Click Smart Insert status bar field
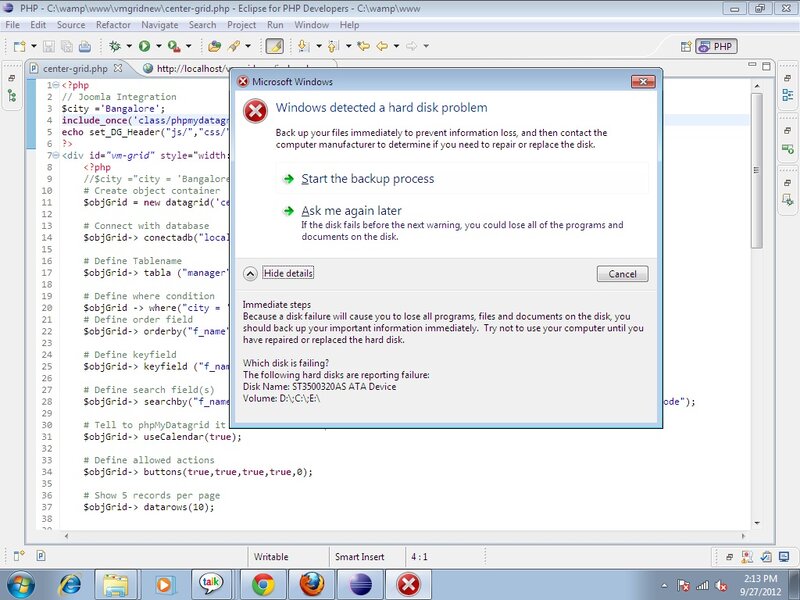This screenshot has width=800, height=600. click(360, 557)
